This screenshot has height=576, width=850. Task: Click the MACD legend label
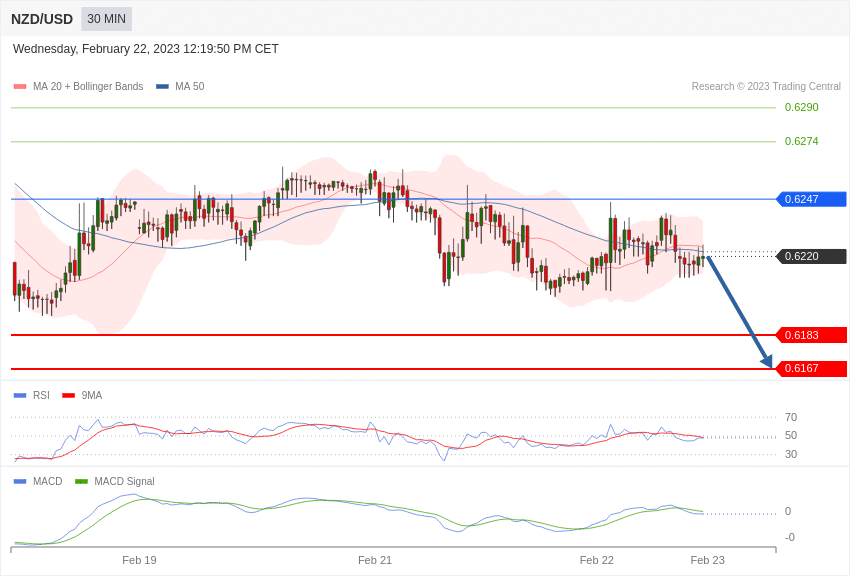click(48, 481)
